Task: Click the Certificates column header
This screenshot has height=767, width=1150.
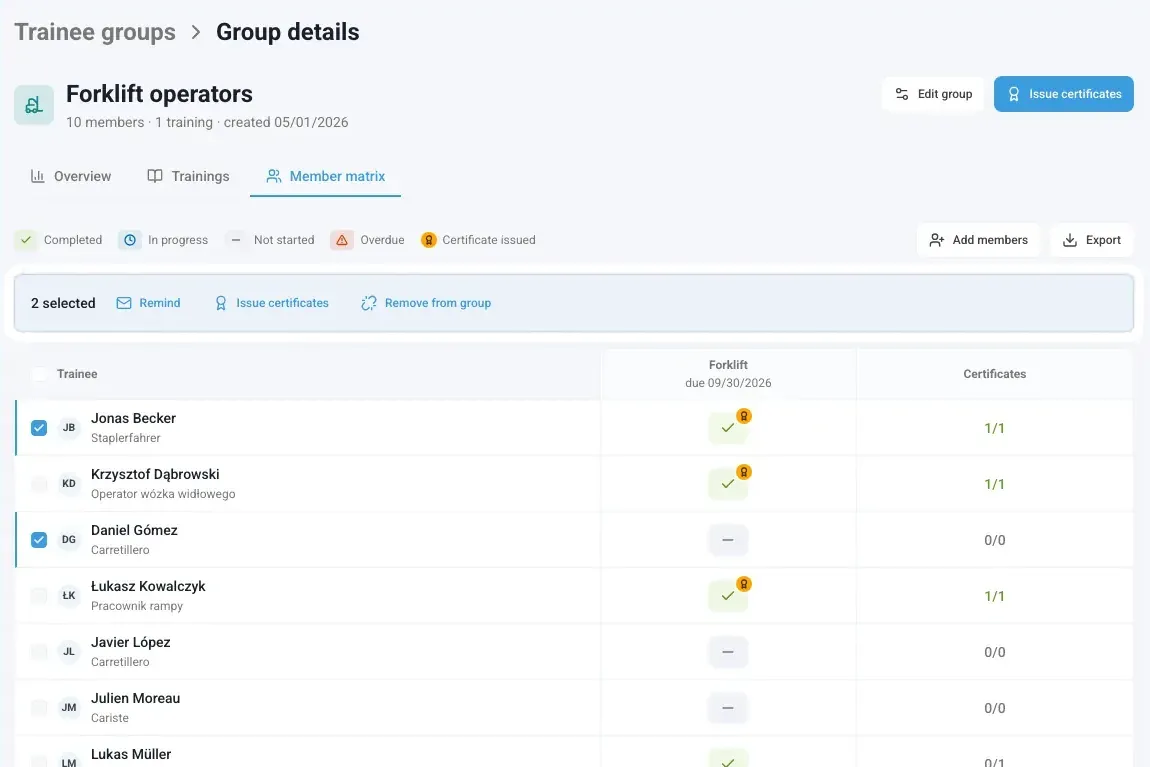Action: (995, 374)
